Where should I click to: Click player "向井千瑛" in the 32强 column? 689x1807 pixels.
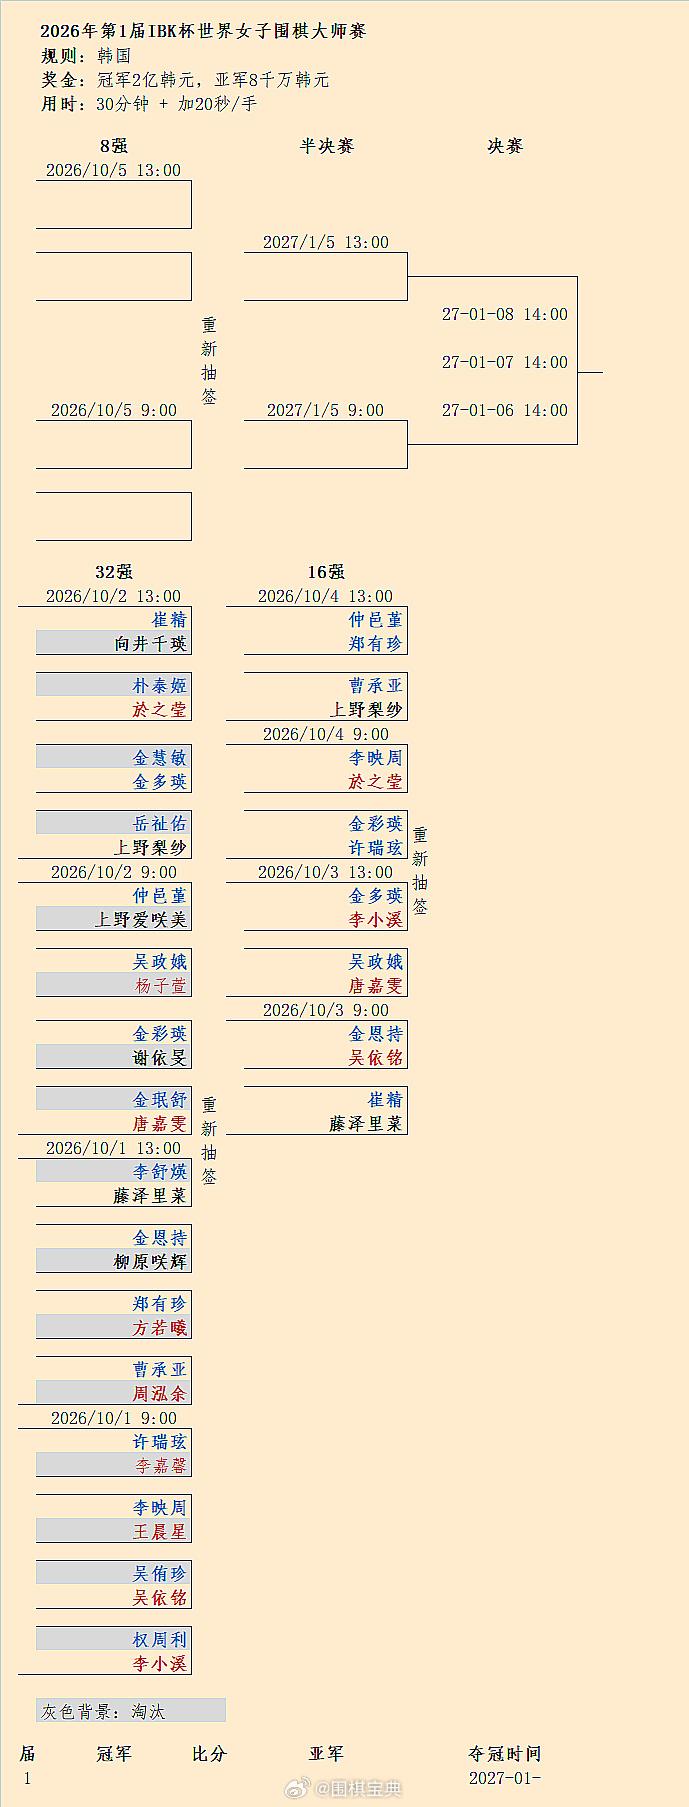150,644
